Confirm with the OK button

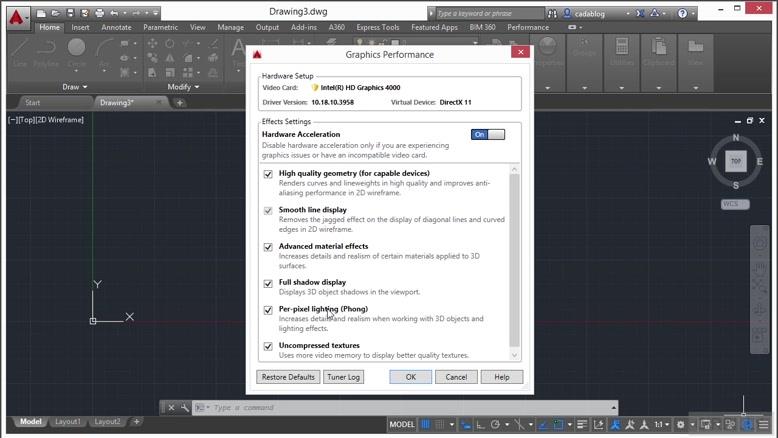(x=410, y=377)
